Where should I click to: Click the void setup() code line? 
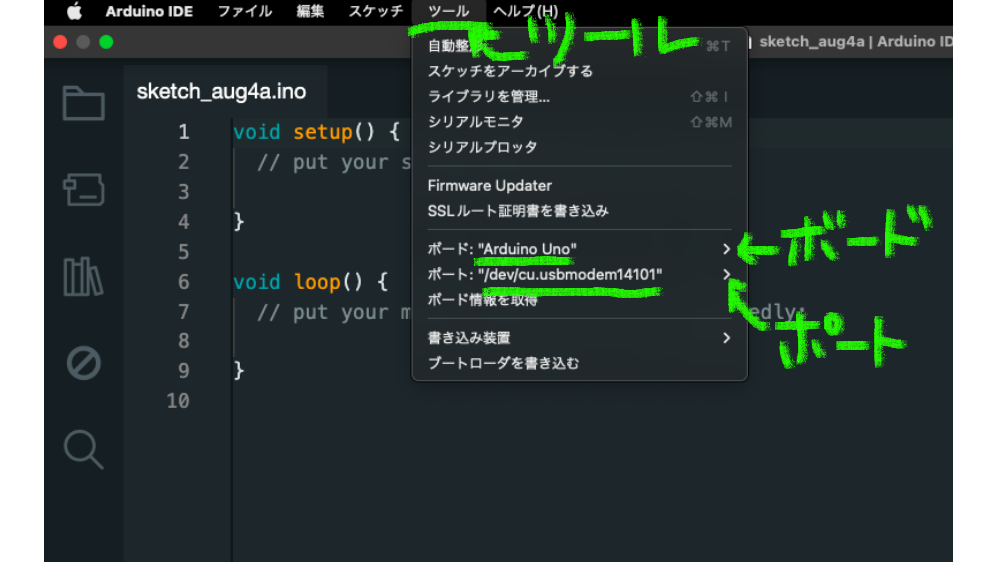[316, 132]
